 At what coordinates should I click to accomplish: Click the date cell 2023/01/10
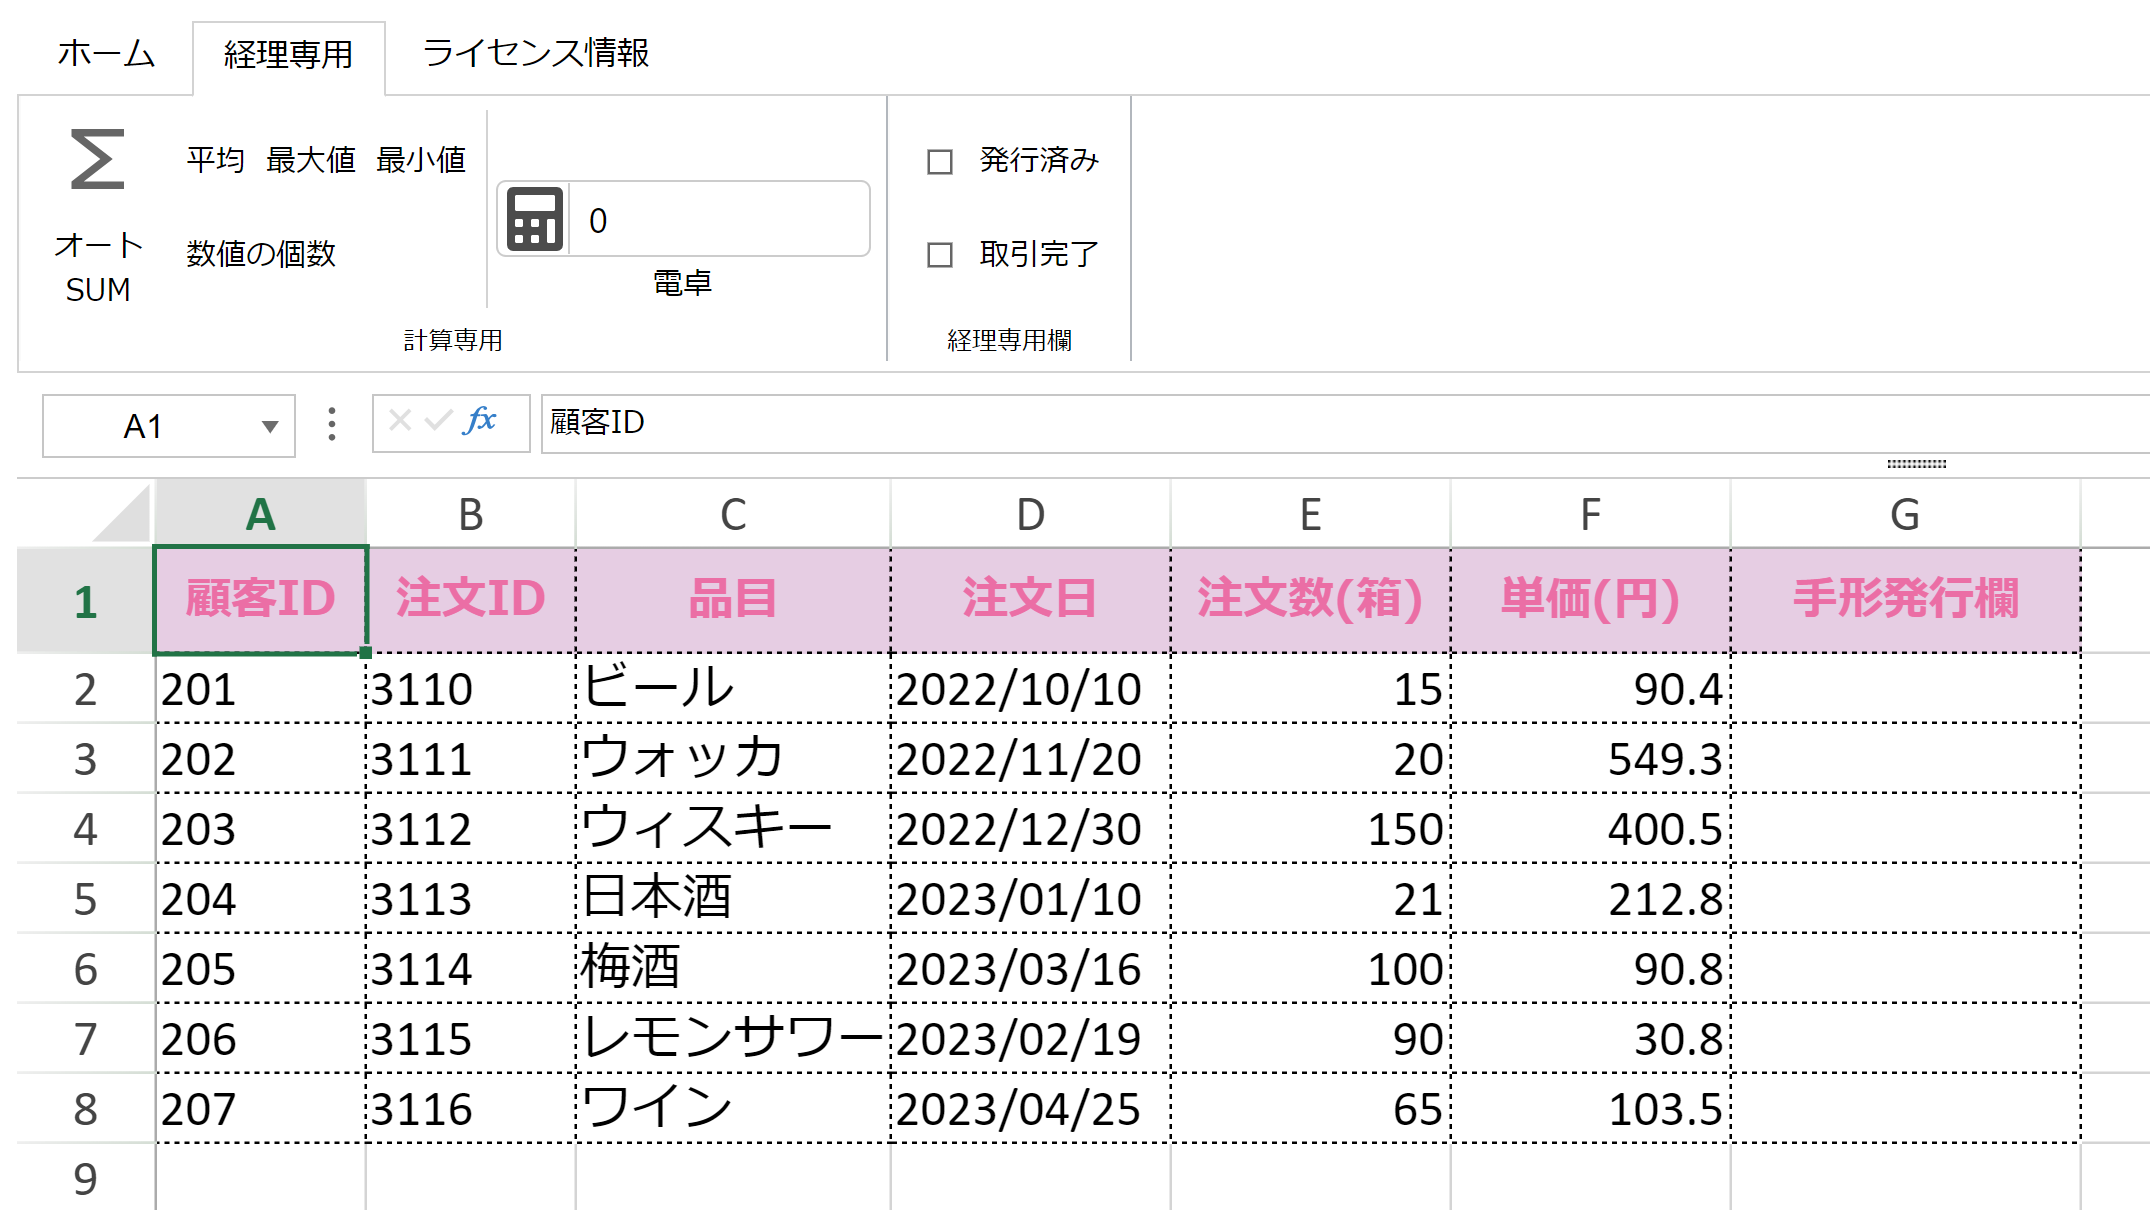[x=1031, y=899]
